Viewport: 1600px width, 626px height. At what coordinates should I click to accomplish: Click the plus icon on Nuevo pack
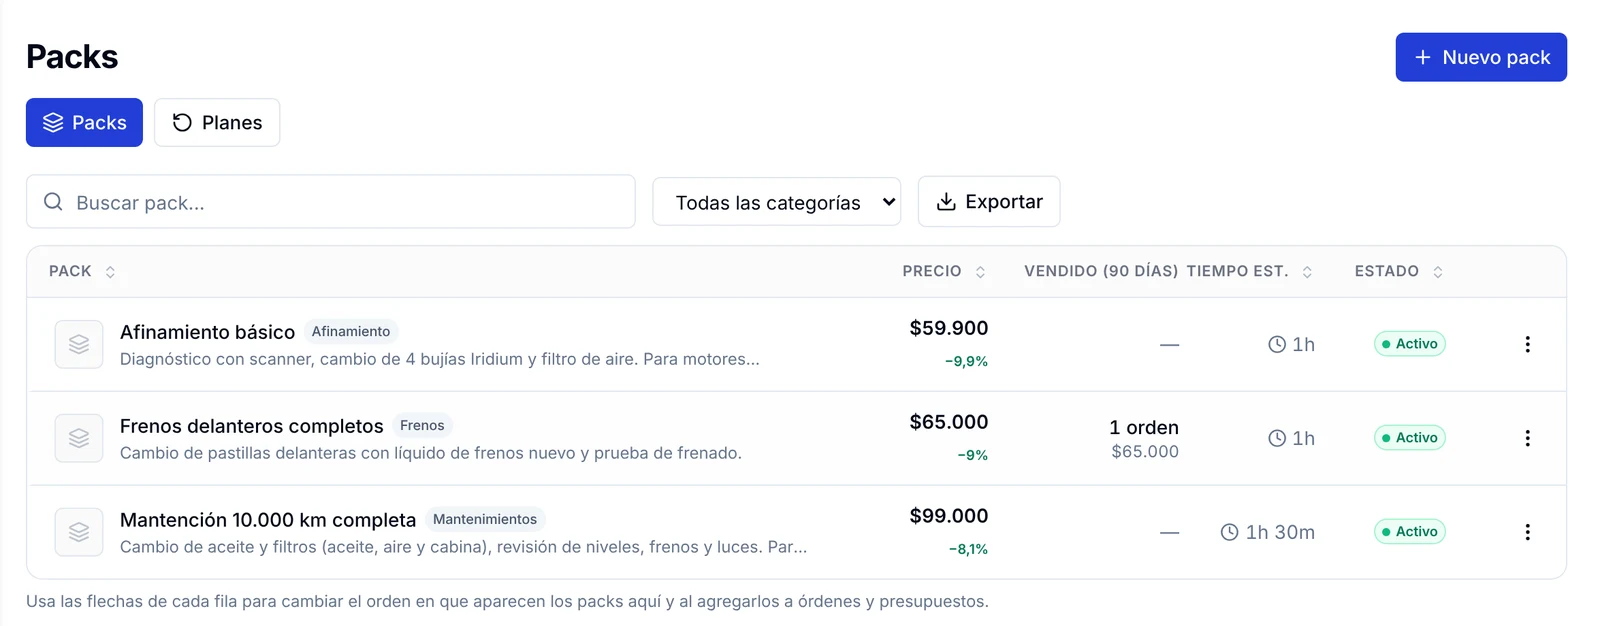pyautogui.click(x=1423, y=58)
